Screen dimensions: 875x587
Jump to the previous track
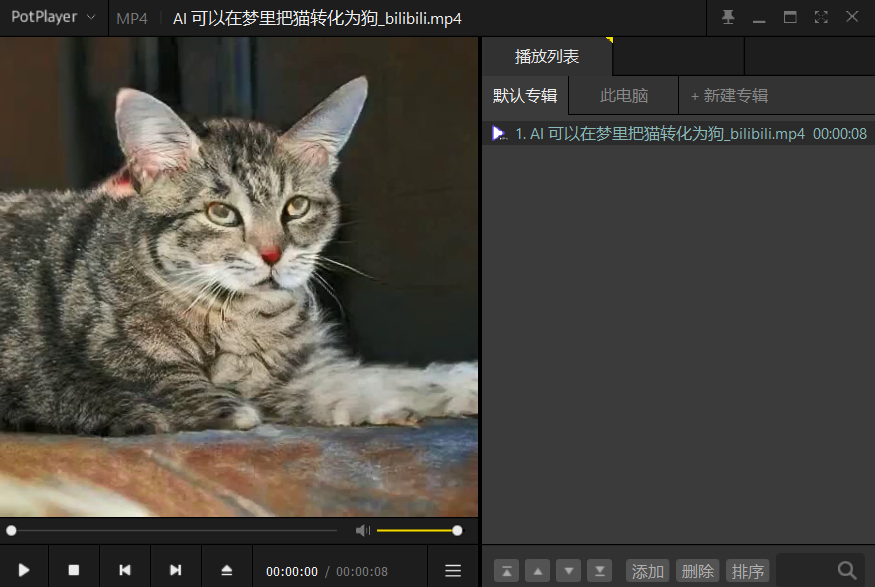(125, 570)
